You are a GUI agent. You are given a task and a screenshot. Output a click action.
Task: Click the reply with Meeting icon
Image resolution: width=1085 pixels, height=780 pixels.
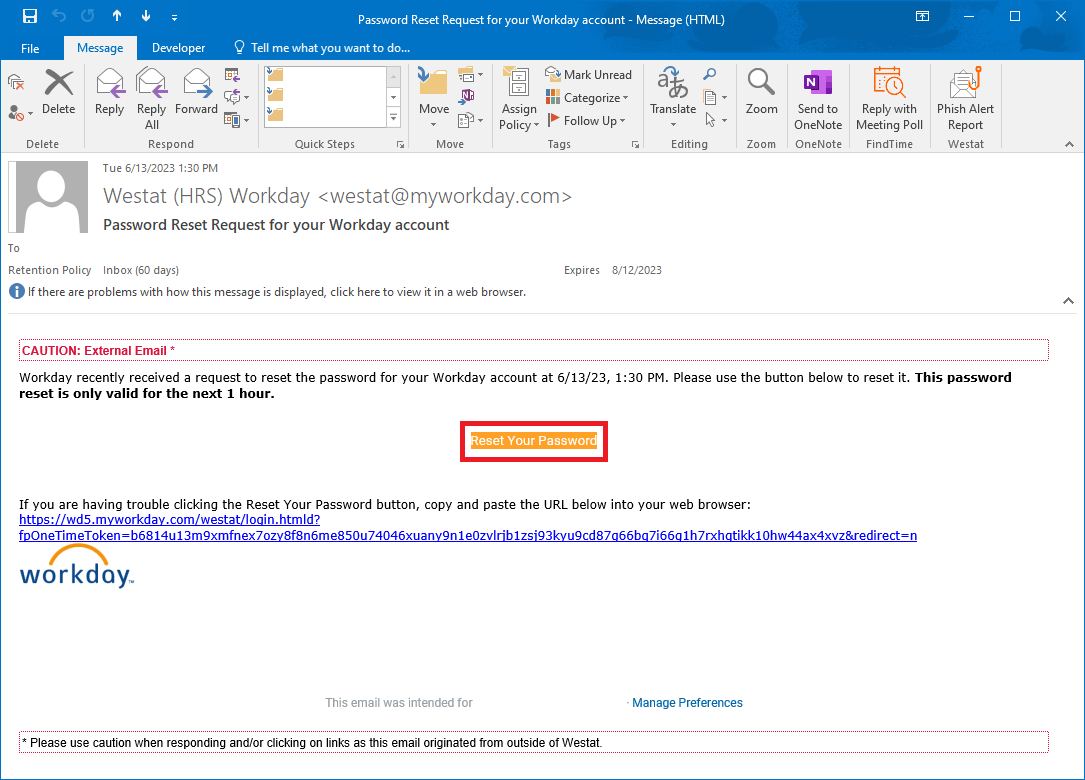[x=232, y=75]
